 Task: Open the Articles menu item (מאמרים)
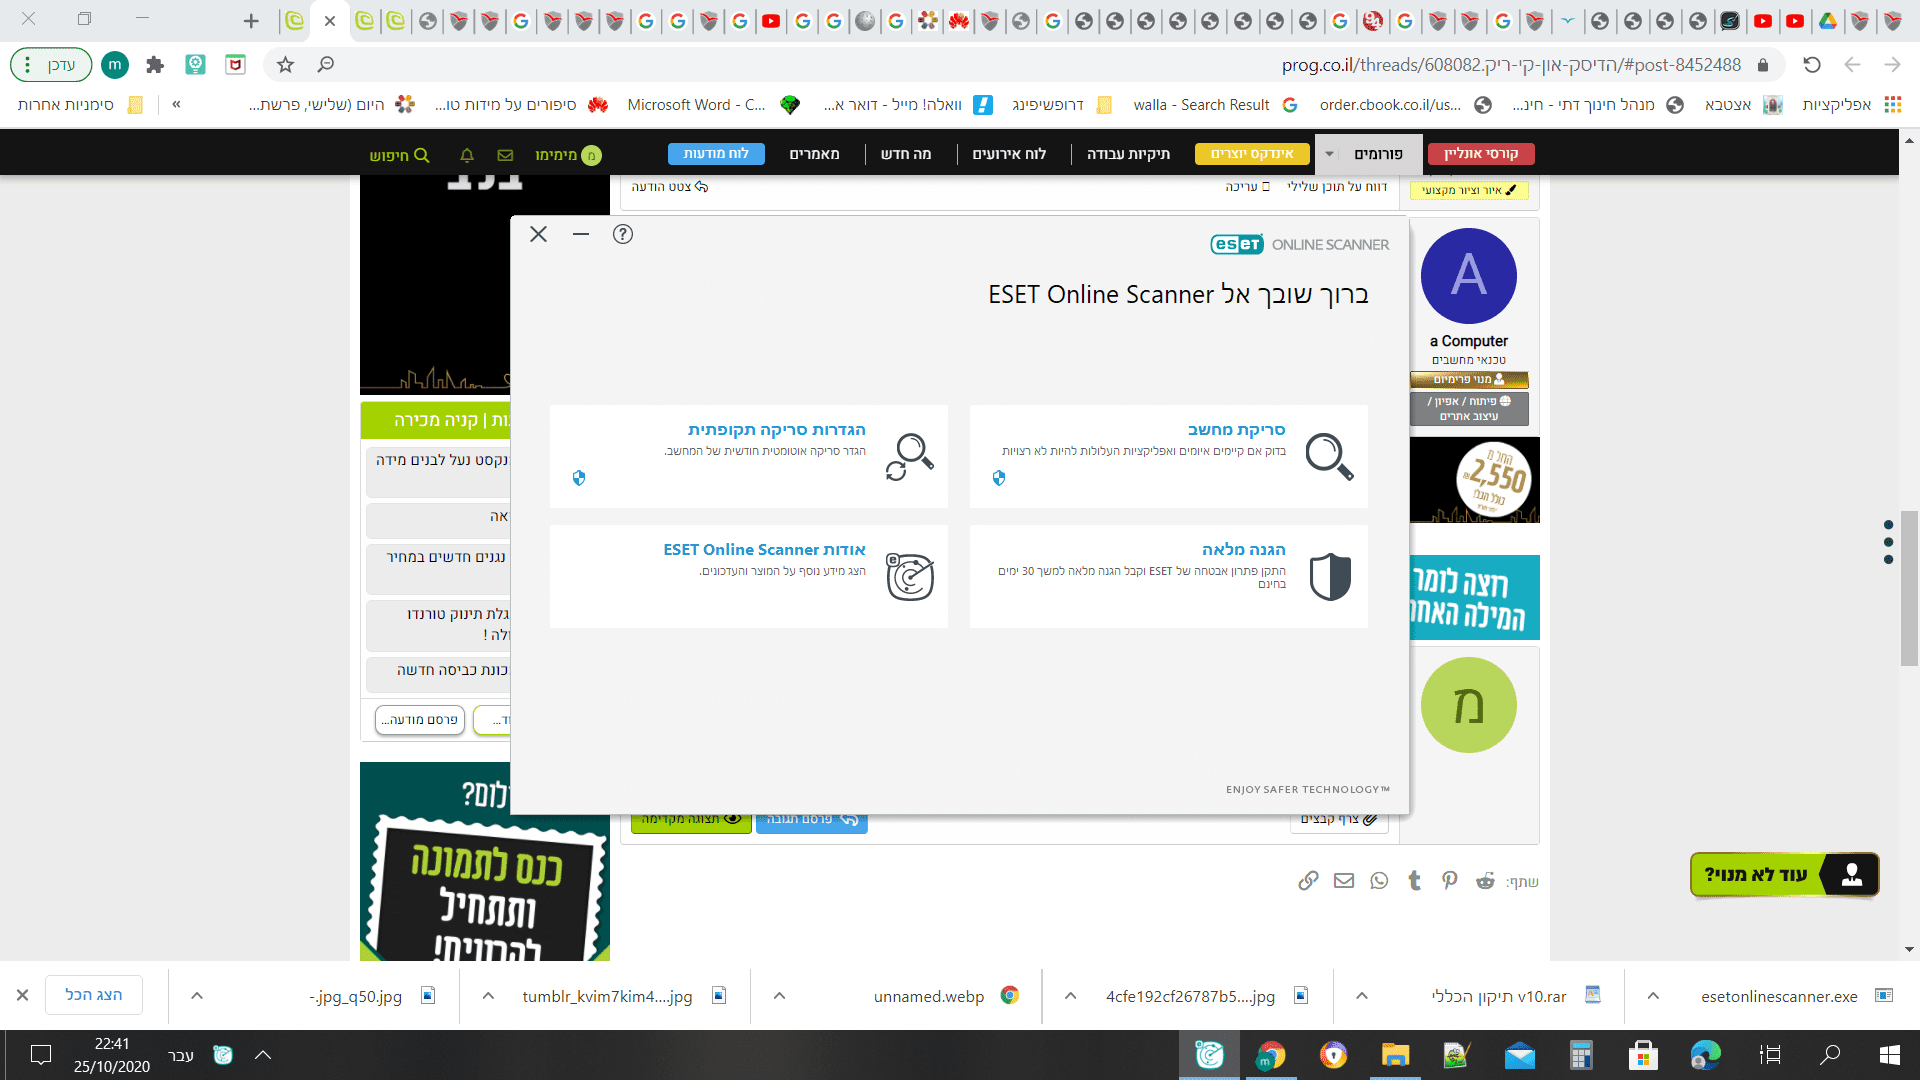coord(814,154)
